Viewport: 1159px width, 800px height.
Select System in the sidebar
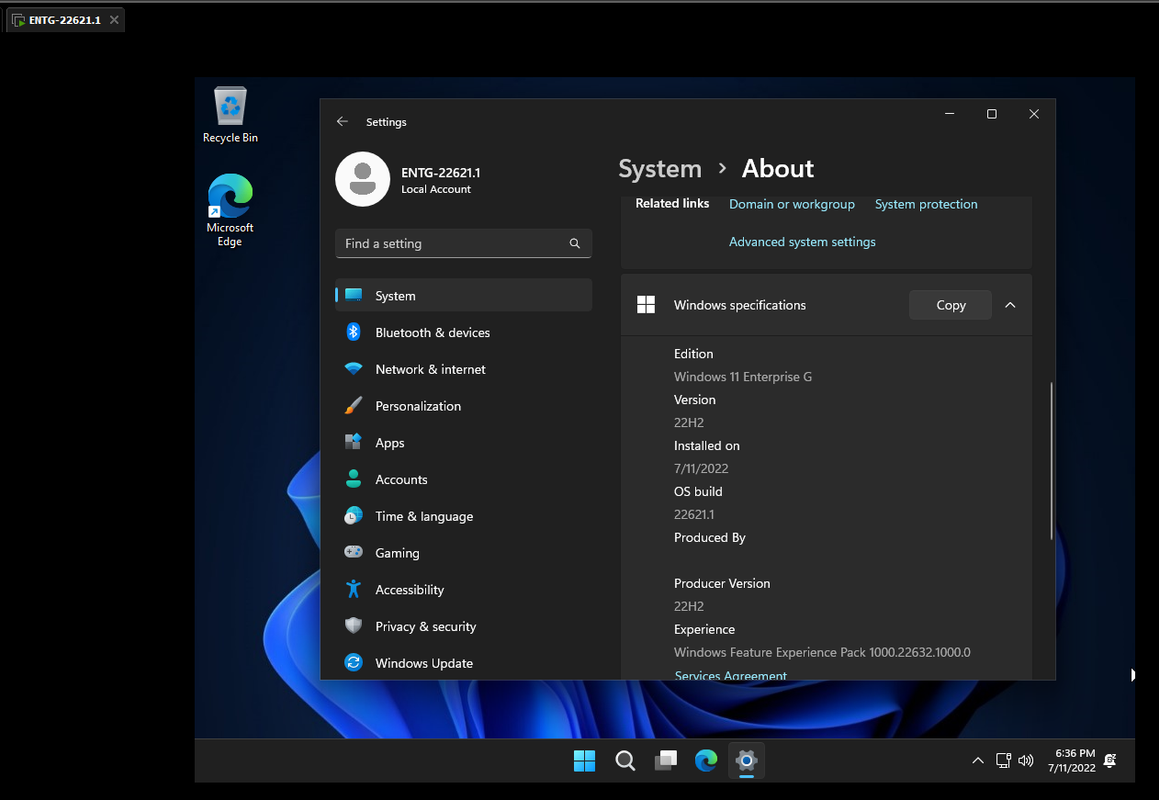(463, 295)
